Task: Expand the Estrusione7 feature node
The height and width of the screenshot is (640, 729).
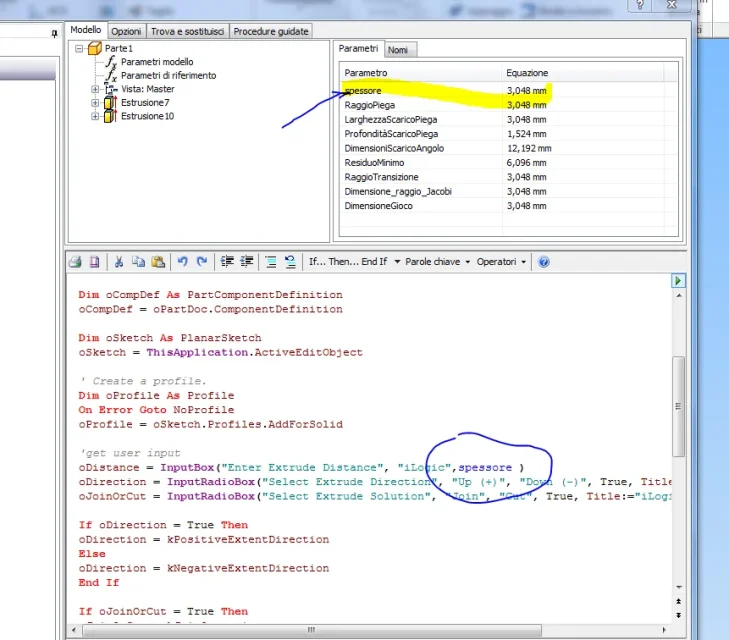Action: tap(95, 103)
